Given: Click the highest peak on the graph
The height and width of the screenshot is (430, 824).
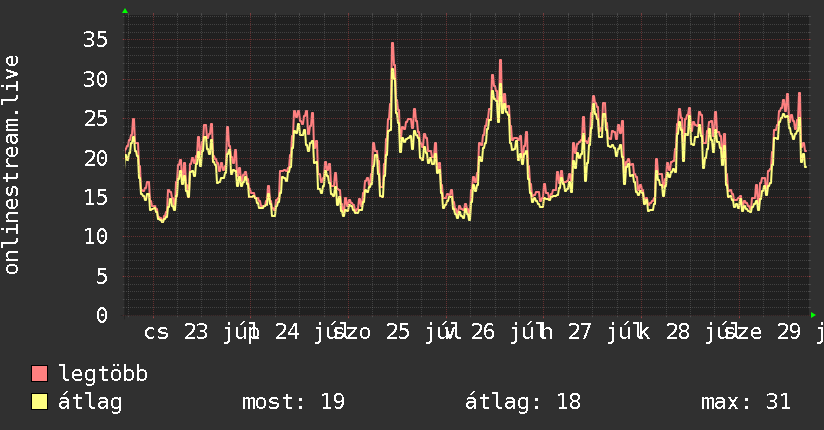Looking at the screenshot, I should [393, 44].
